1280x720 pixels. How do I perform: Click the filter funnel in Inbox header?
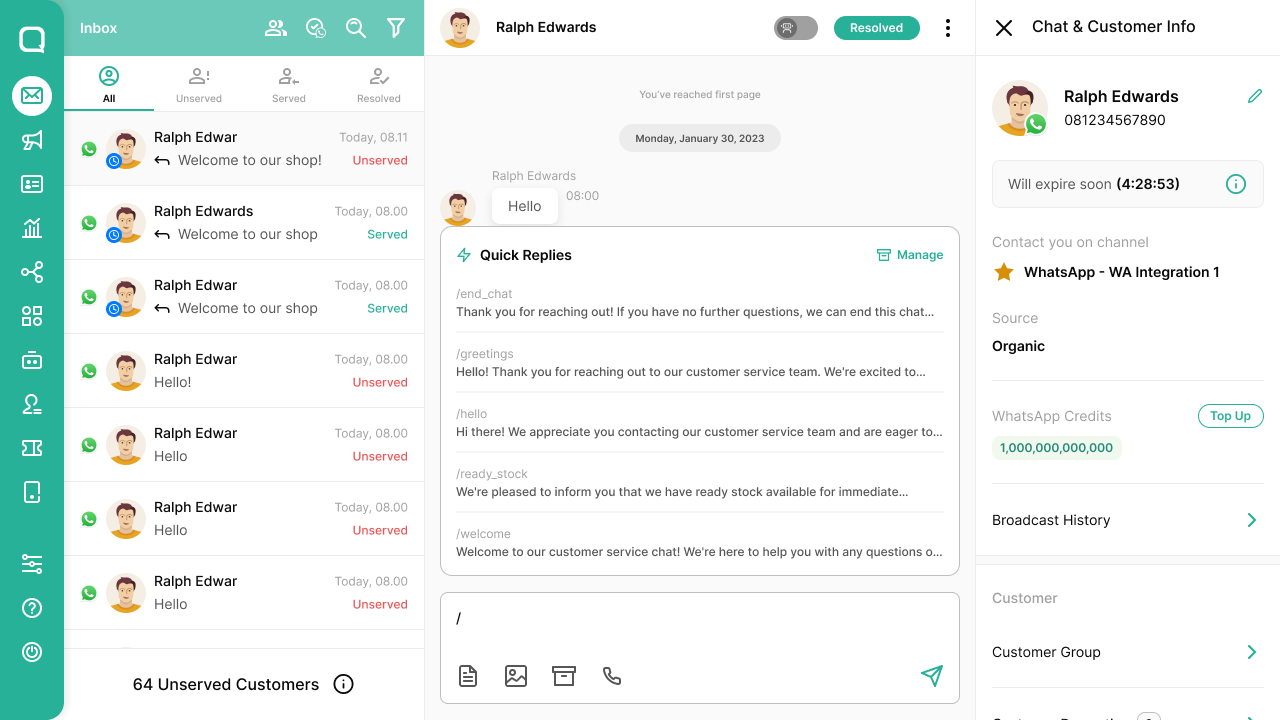point(396,28)
